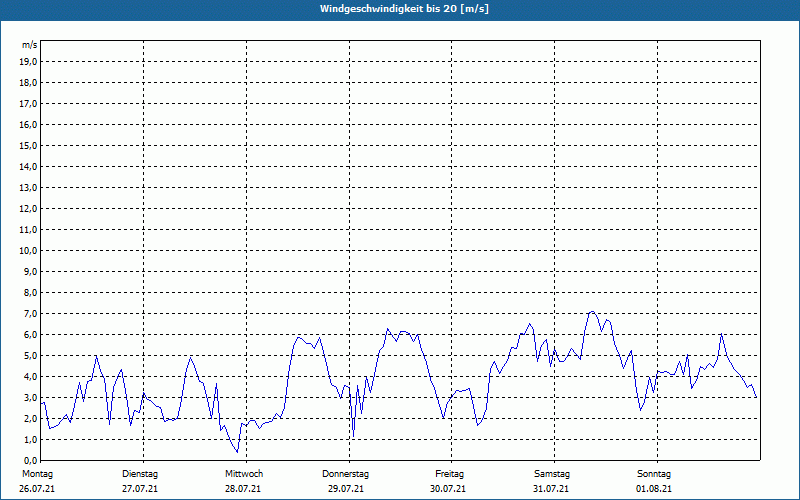Select the 0,0 axis value
The image size is (800, 500).
click(30, 461)
